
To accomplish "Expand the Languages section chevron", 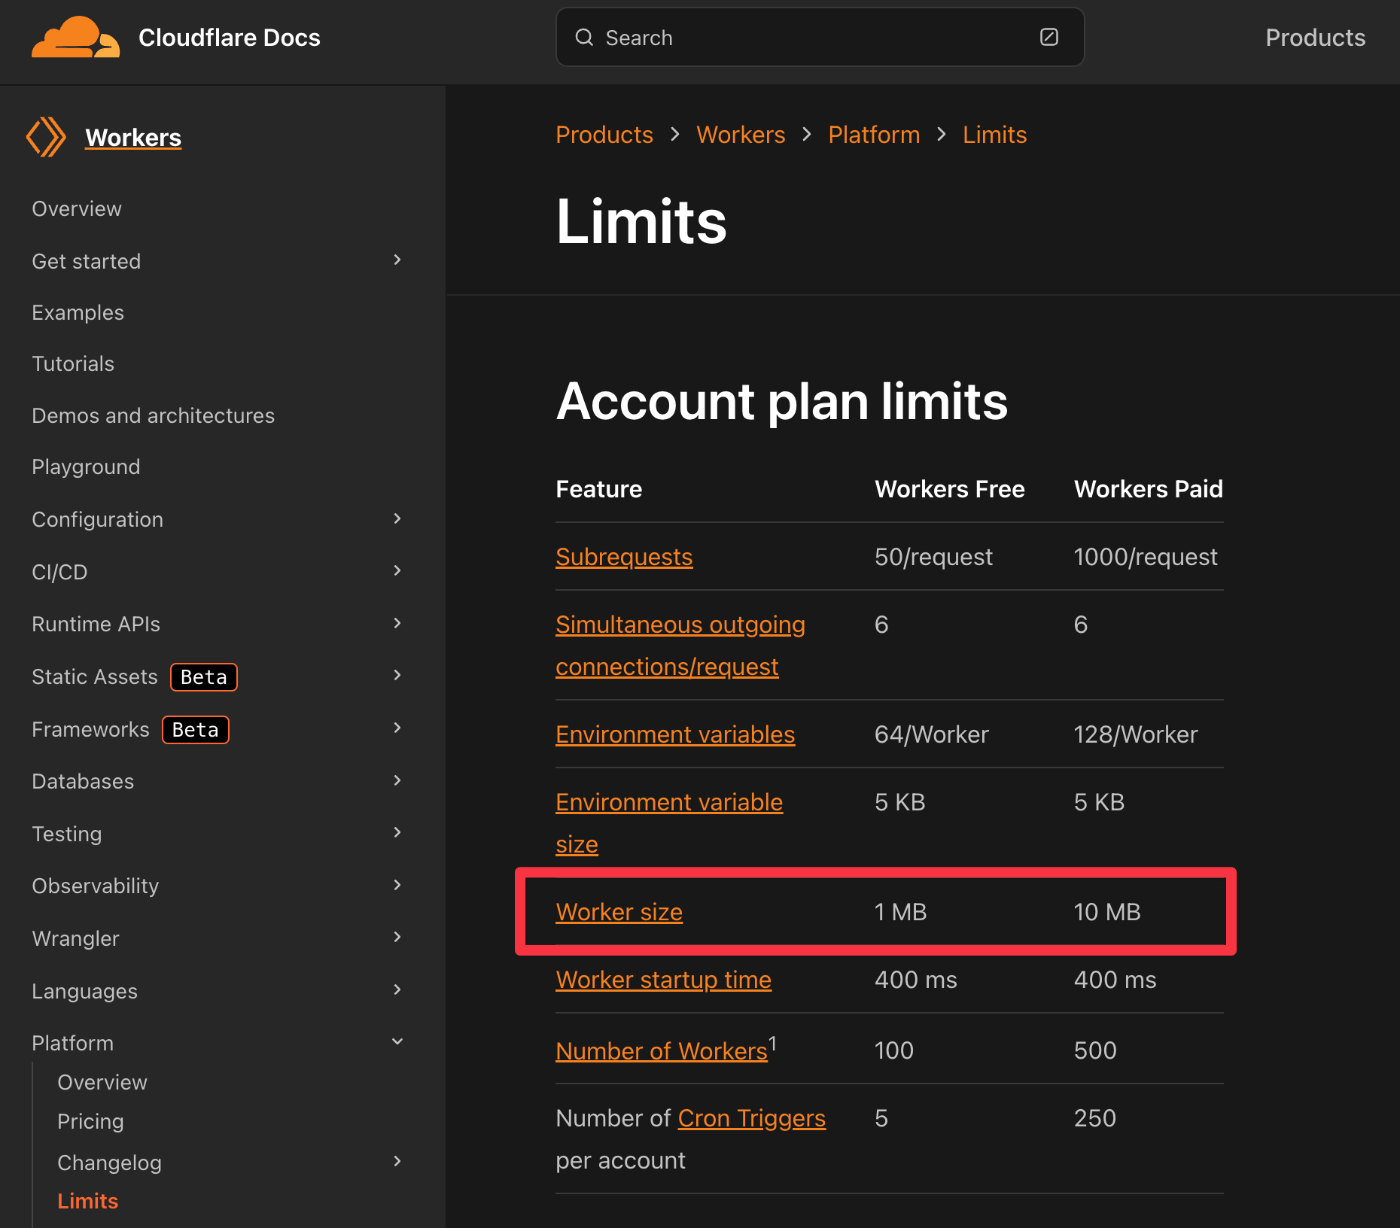I will (397, 989).
